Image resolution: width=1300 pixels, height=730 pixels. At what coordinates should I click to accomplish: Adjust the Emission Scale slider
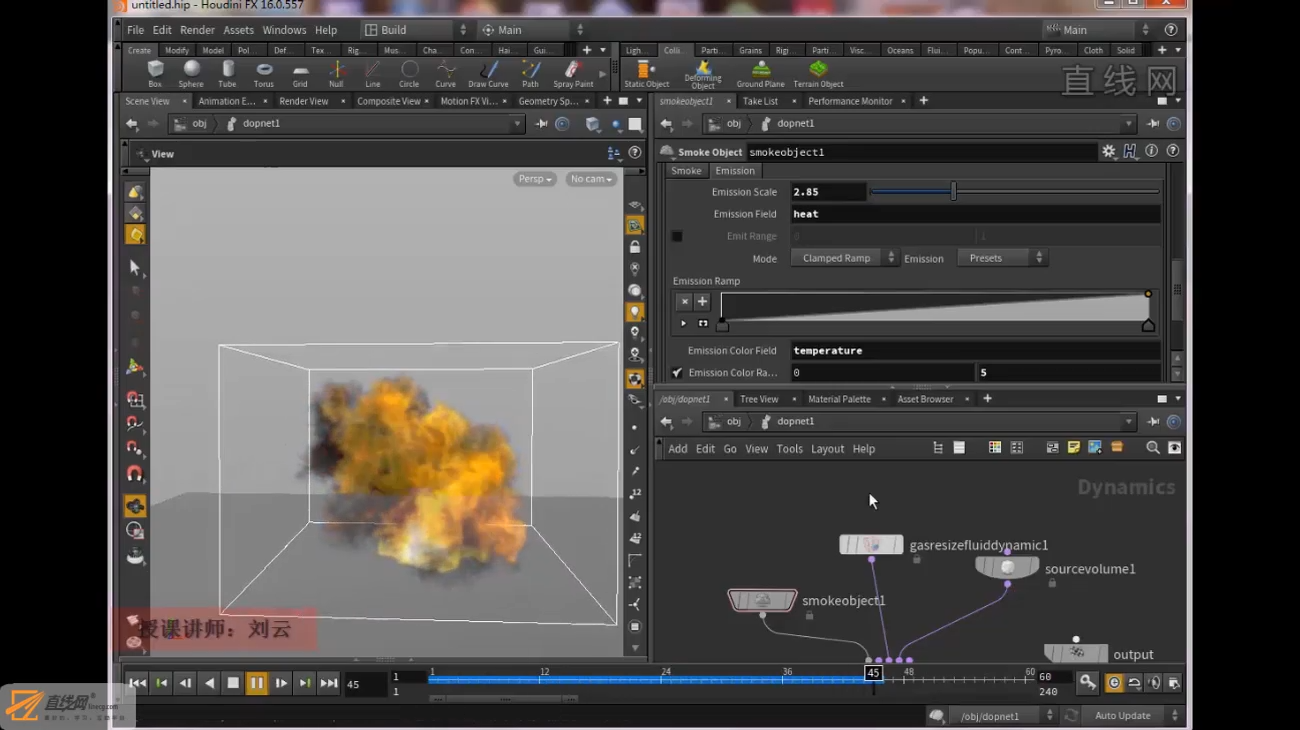1014,191
